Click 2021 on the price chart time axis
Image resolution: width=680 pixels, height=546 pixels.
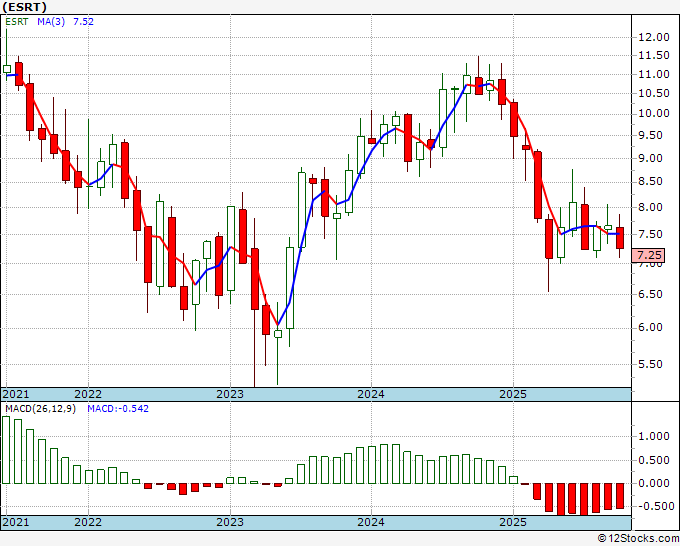[16, 394]
